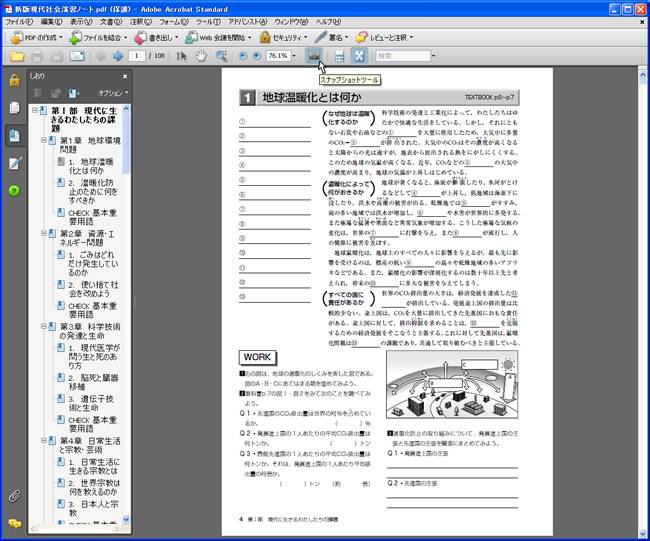Image resolution: width=650 pixels, height=541 pixels.
Task: Click the Save disk icon
Action: [57, 56]
